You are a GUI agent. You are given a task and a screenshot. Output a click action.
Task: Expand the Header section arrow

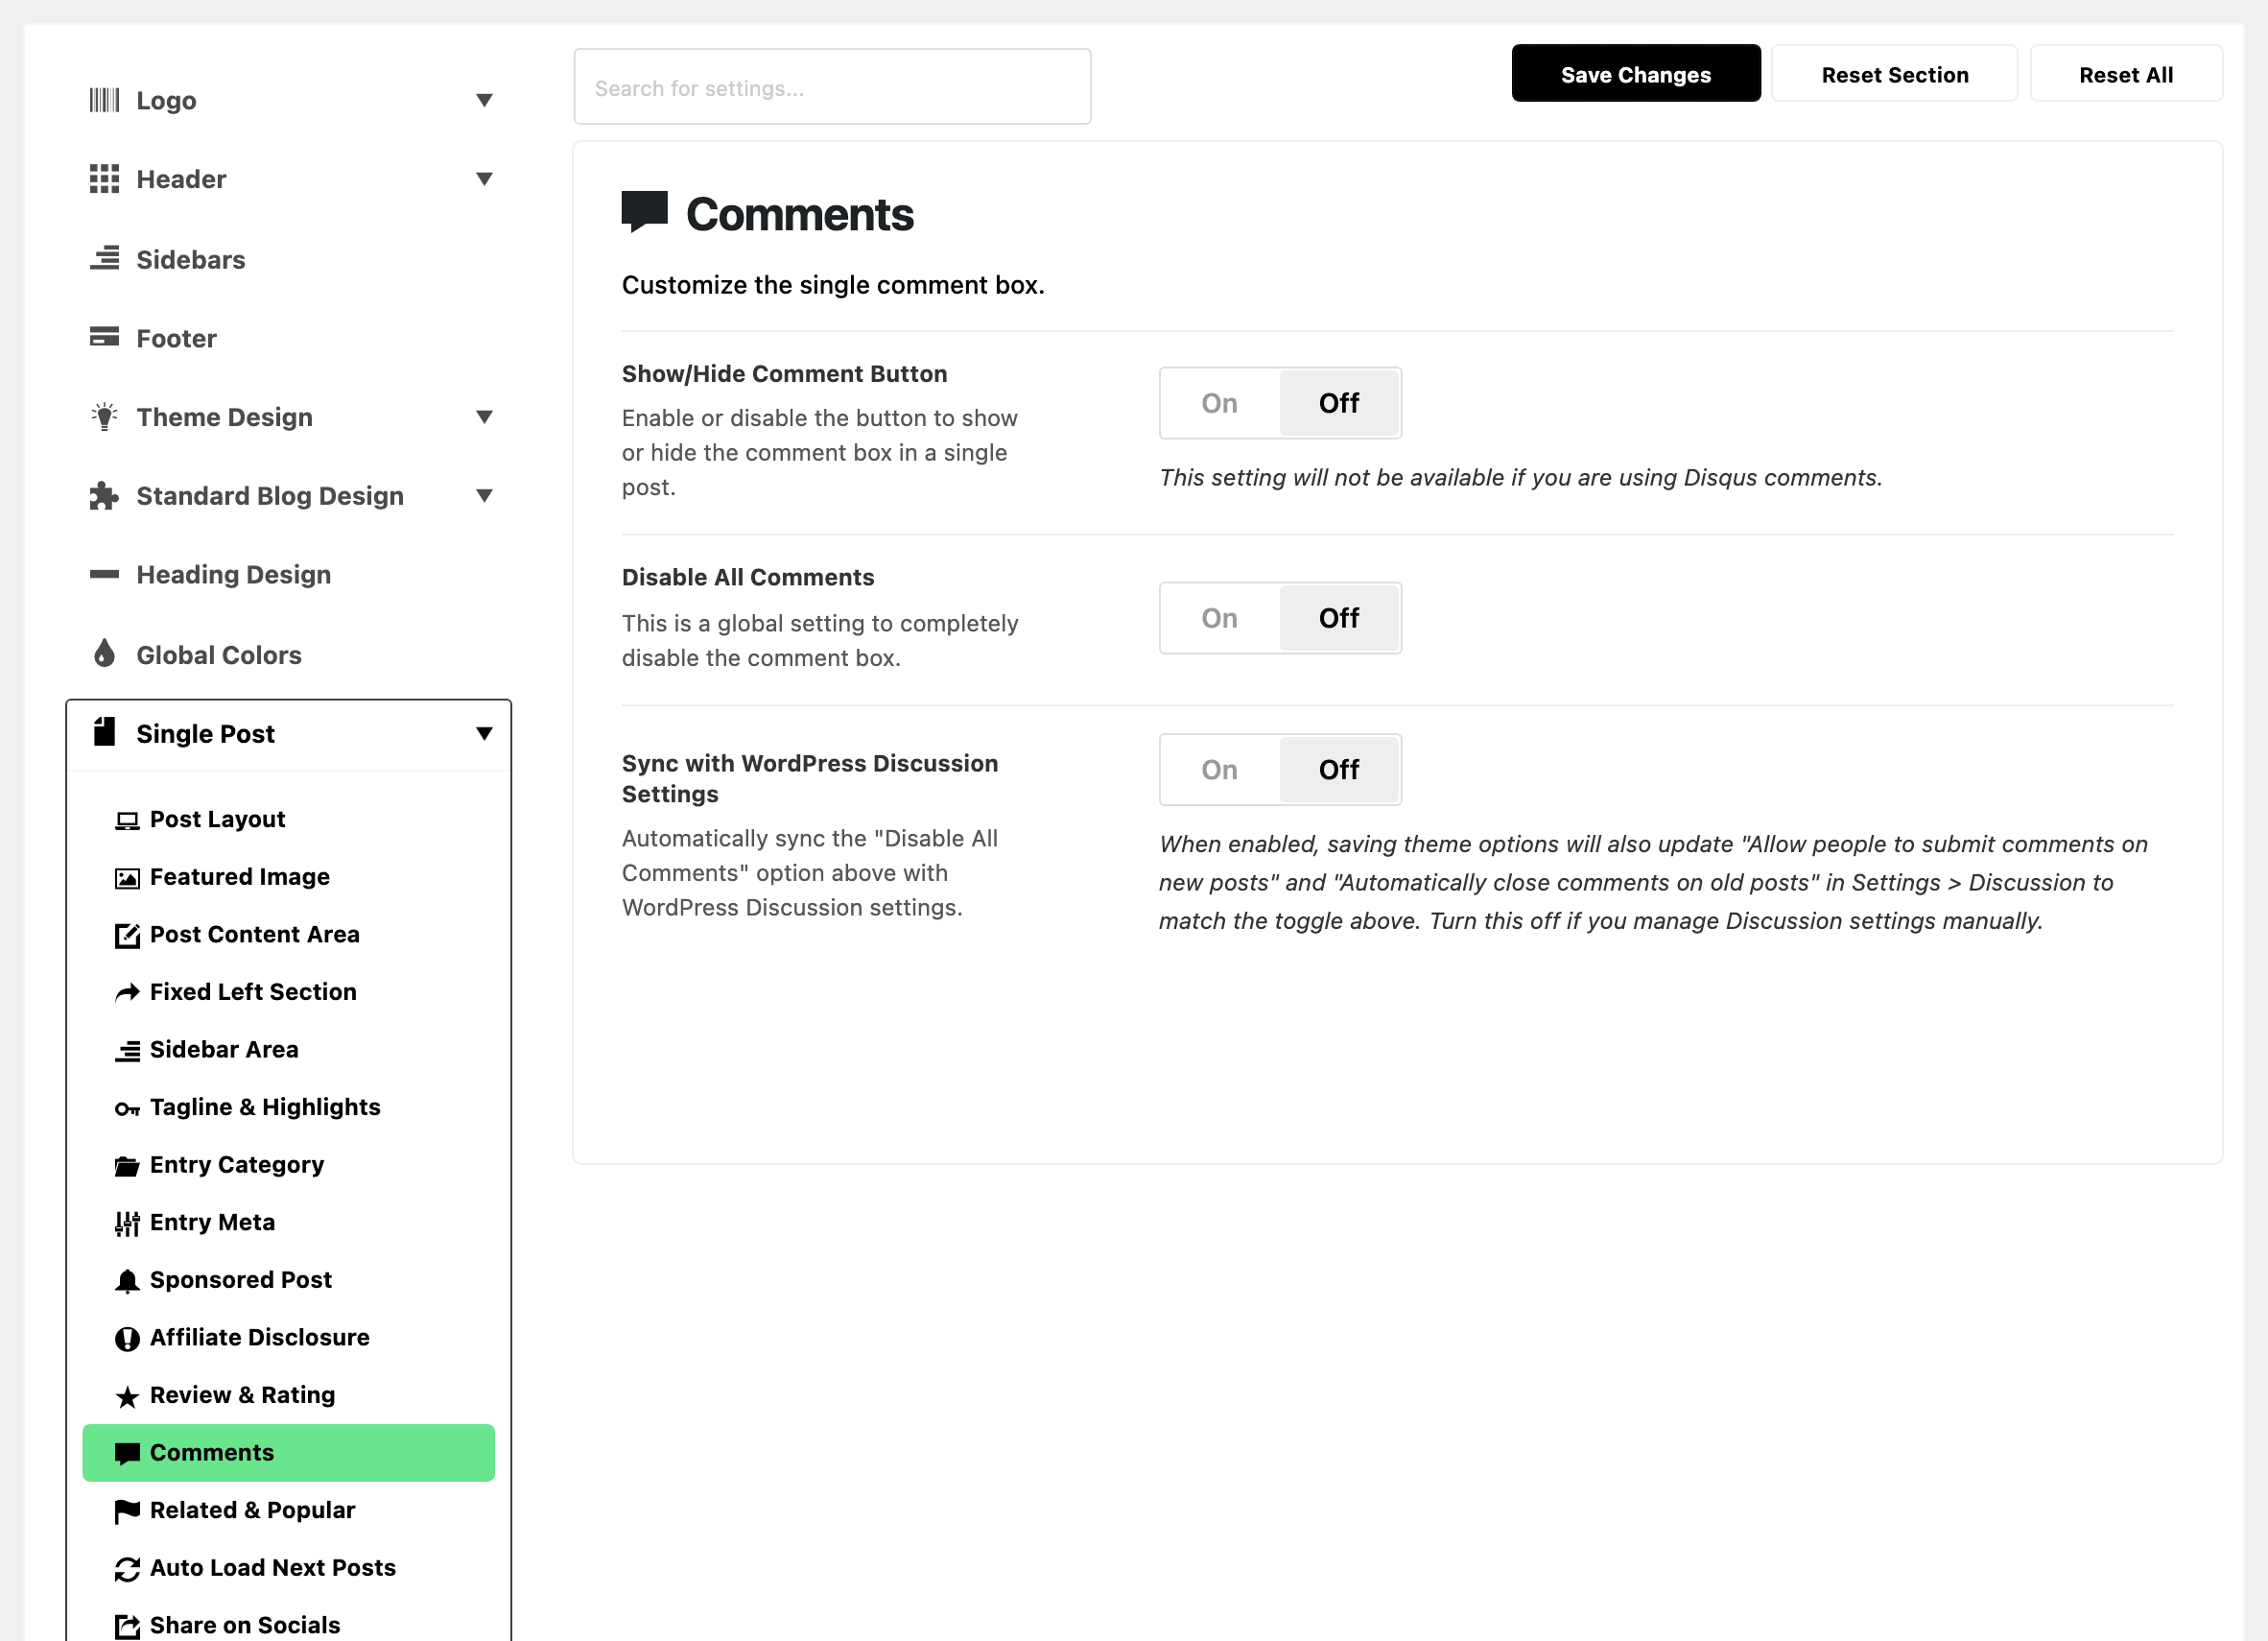click(484, 179)
